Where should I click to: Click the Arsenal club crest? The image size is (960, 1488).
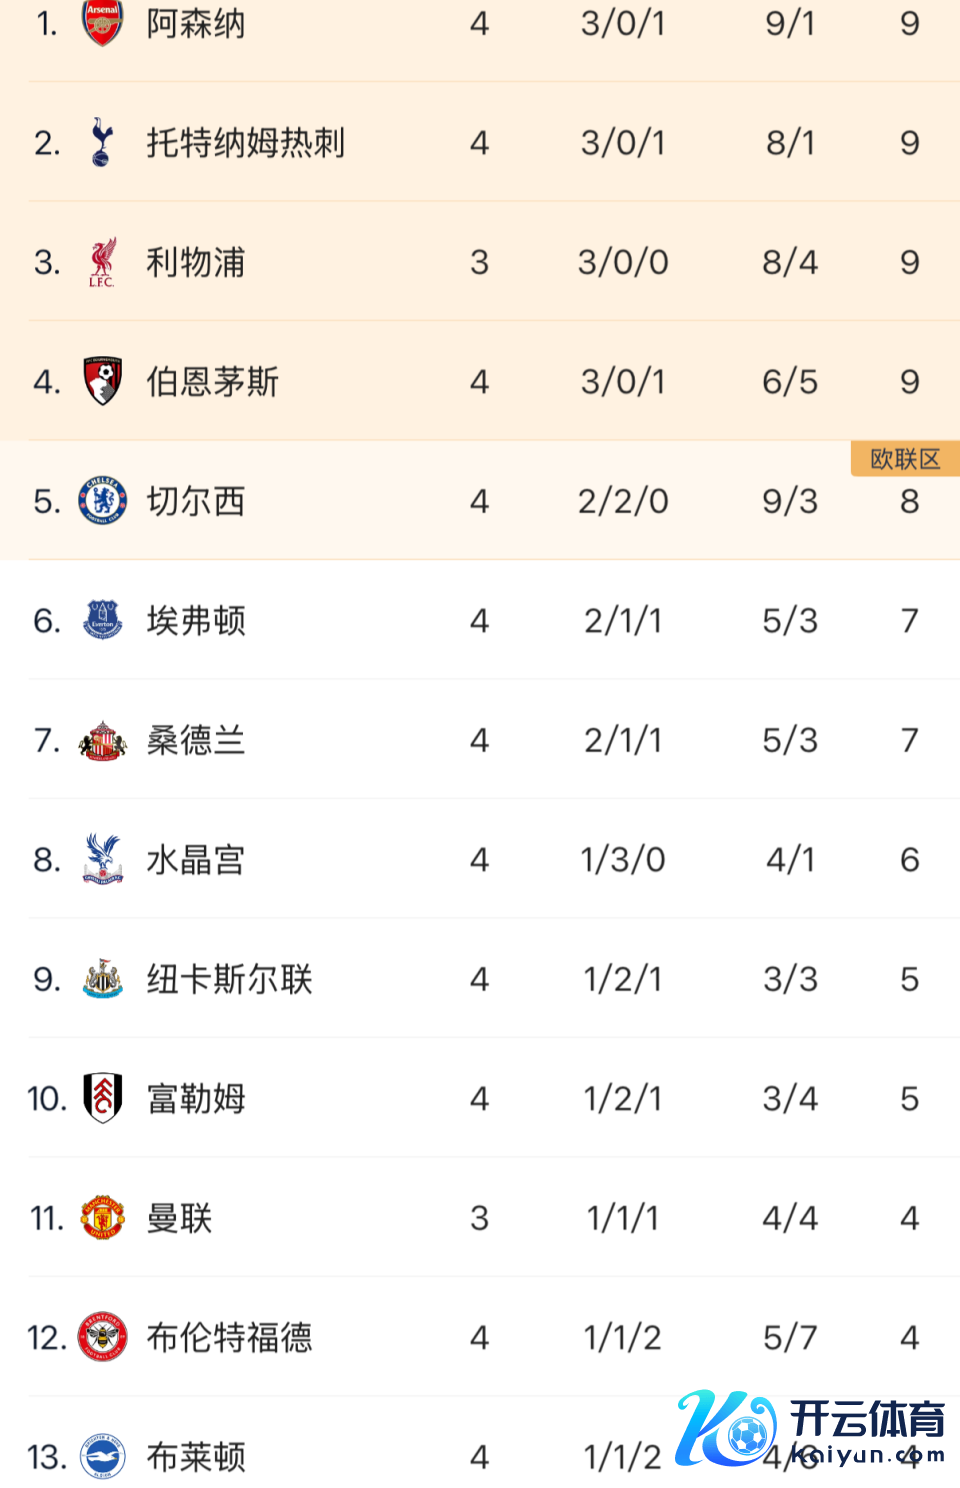click(x=102, y=23)
